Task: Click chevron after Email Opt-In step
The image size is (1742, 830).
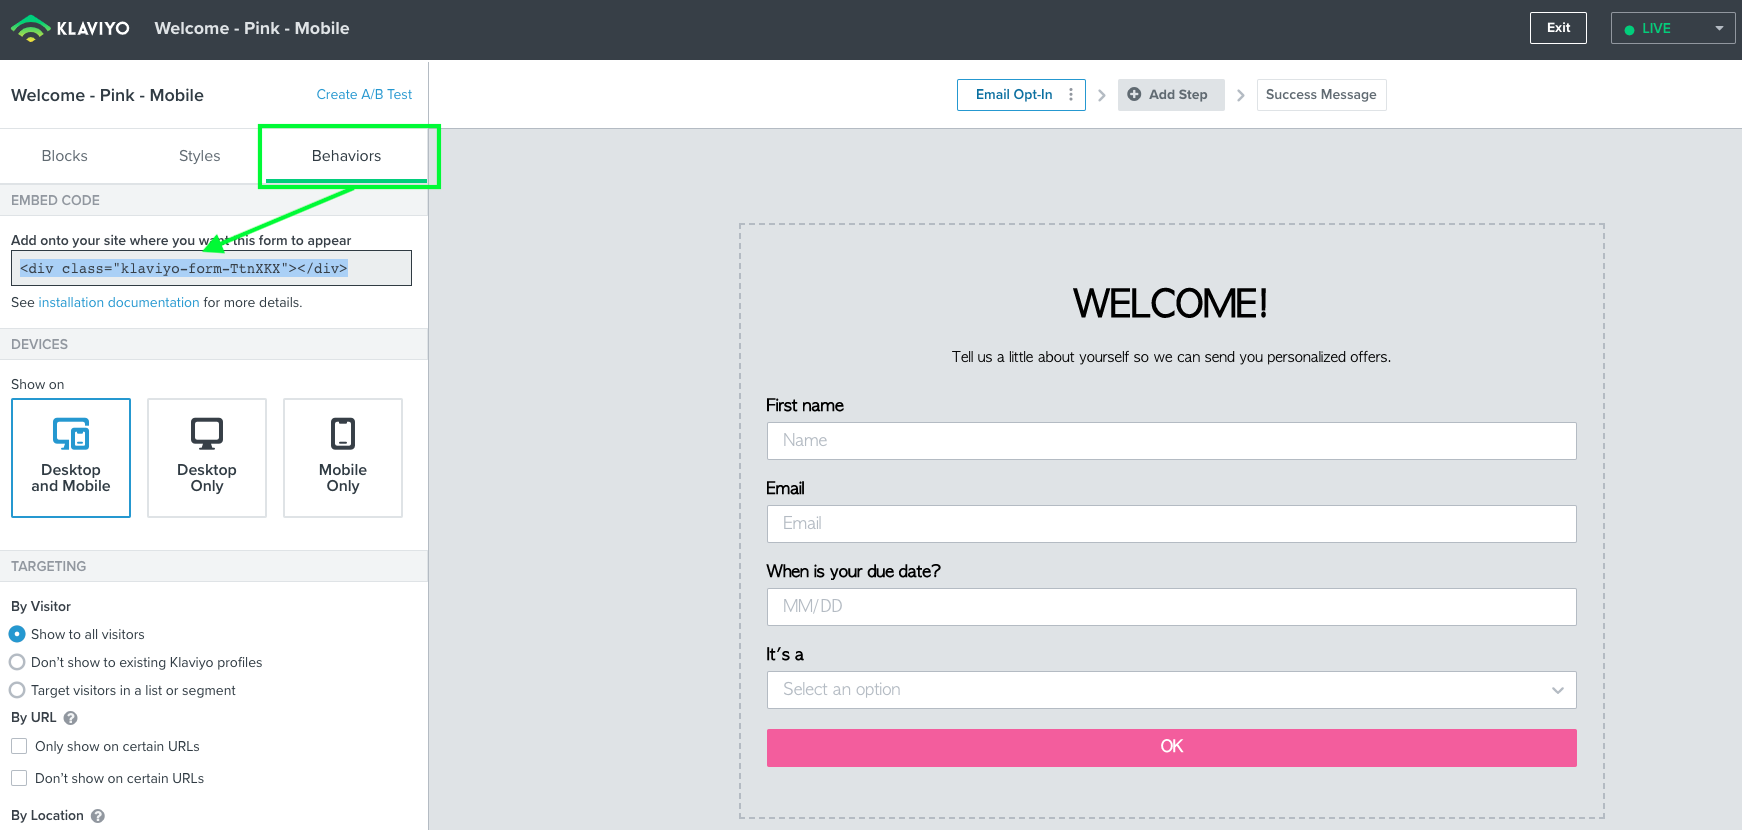Action: [1101, 95]
